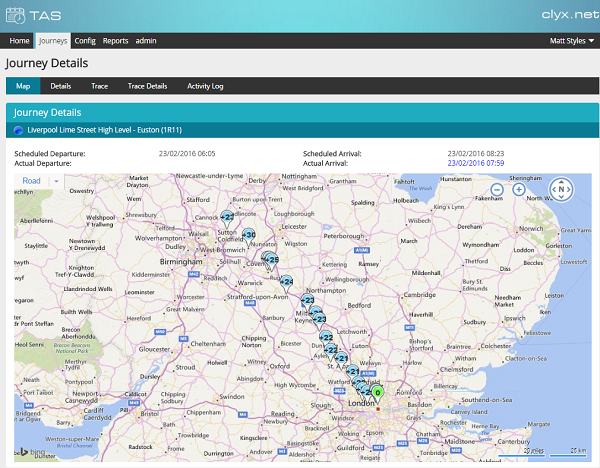Switch to the Activity Log tab
Viewport: 600px width, 468px height.
pos(205,86)
